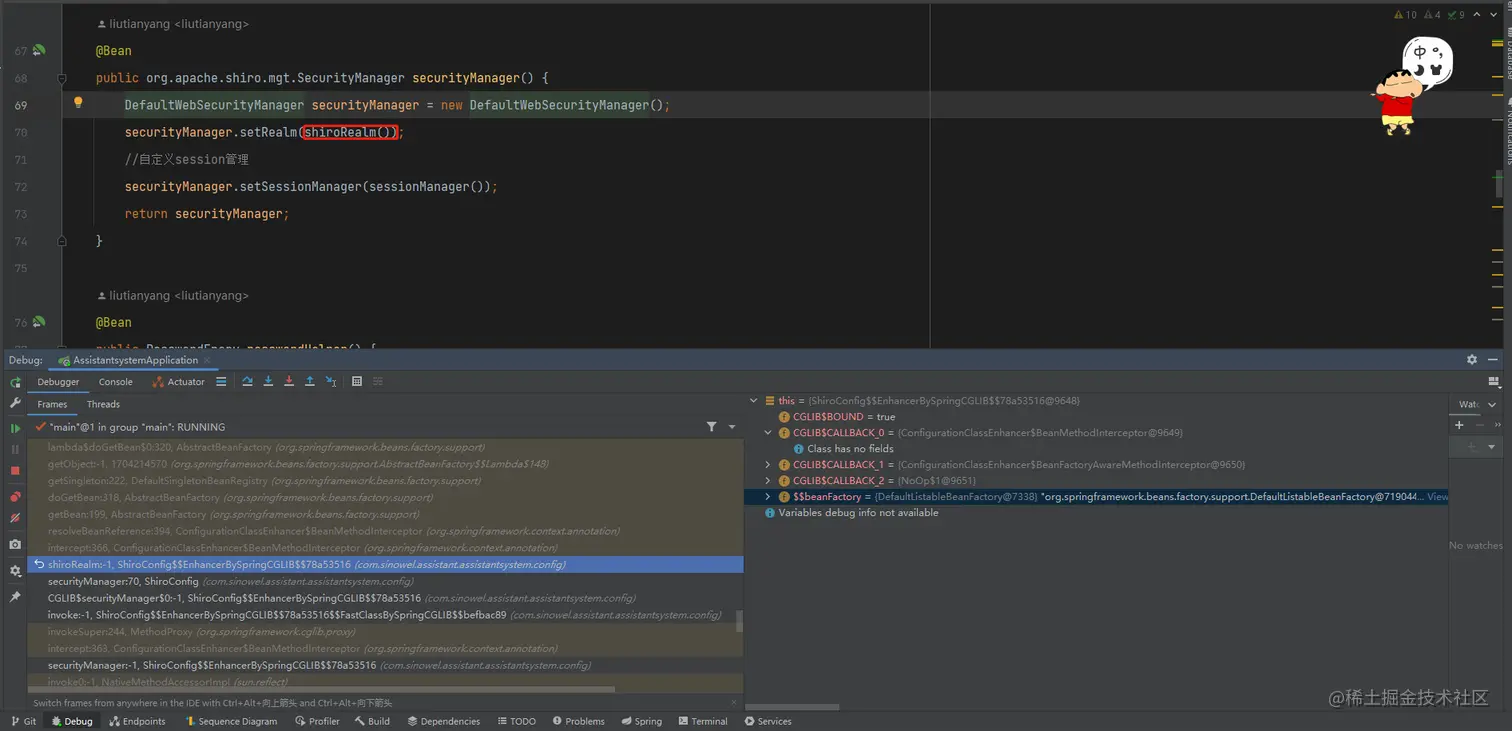Select the doGetBean:318, AbstractBeanFactory frame
Image resolution: width=1512 pixels, height=731 pixels.
coord(386,497)
